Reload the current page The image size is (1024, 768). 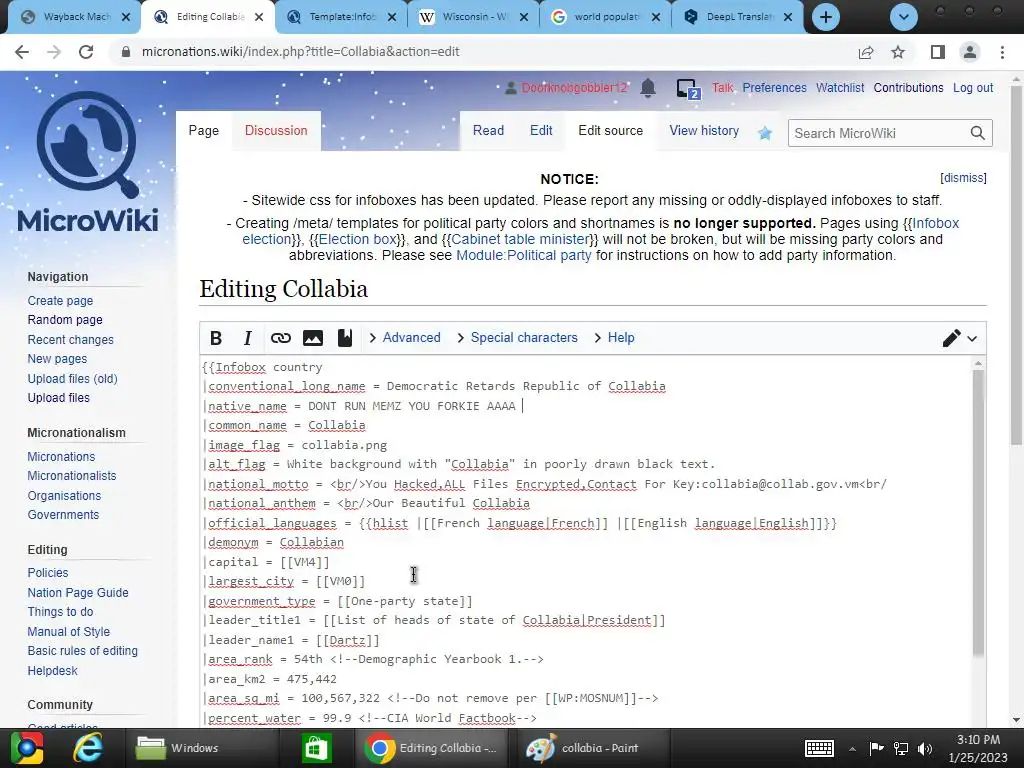click(86, 52)
